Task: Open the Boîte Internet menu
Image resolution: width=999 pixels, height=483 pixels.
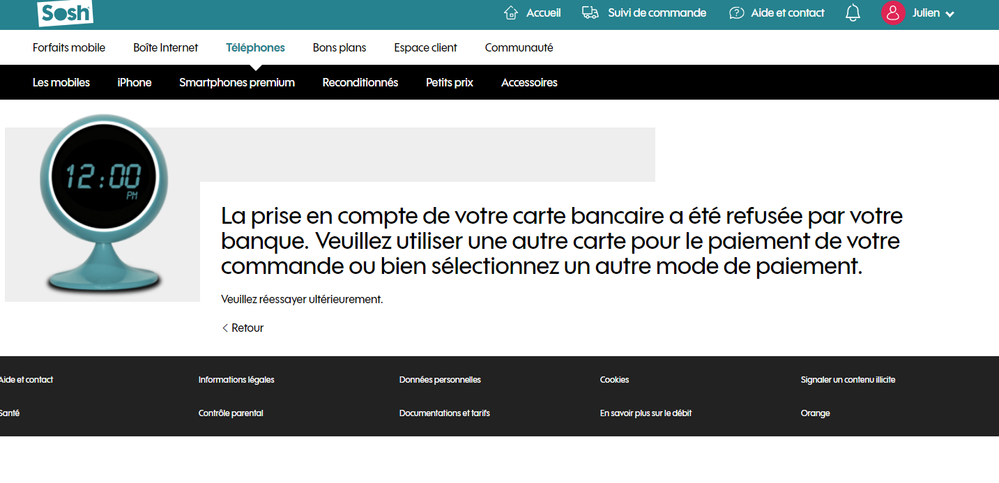Action: coord(166,47)
